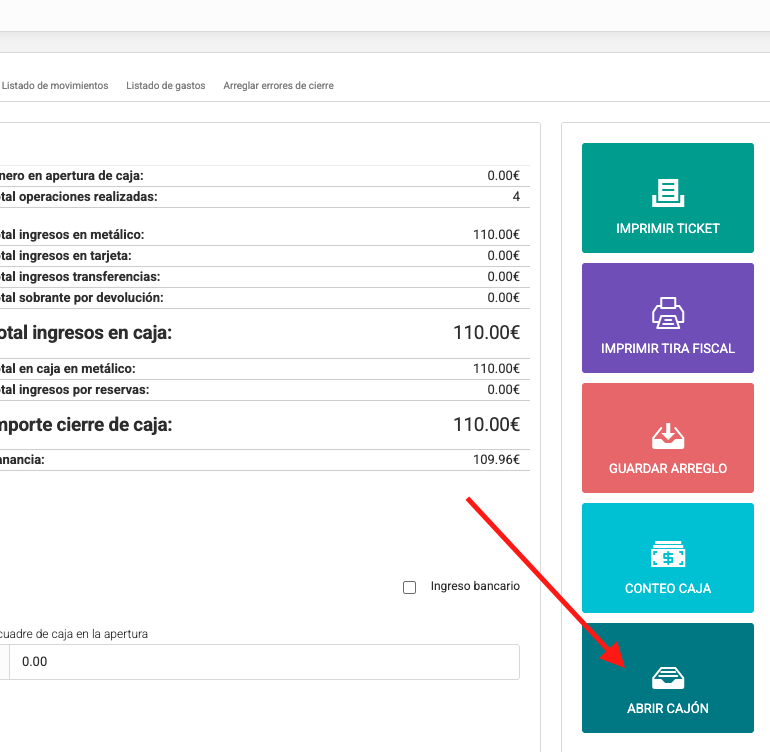Viewport: 770px width, 752px height.
Task: Open Listado de movimientos tab
Action: (x=55, y=85)
